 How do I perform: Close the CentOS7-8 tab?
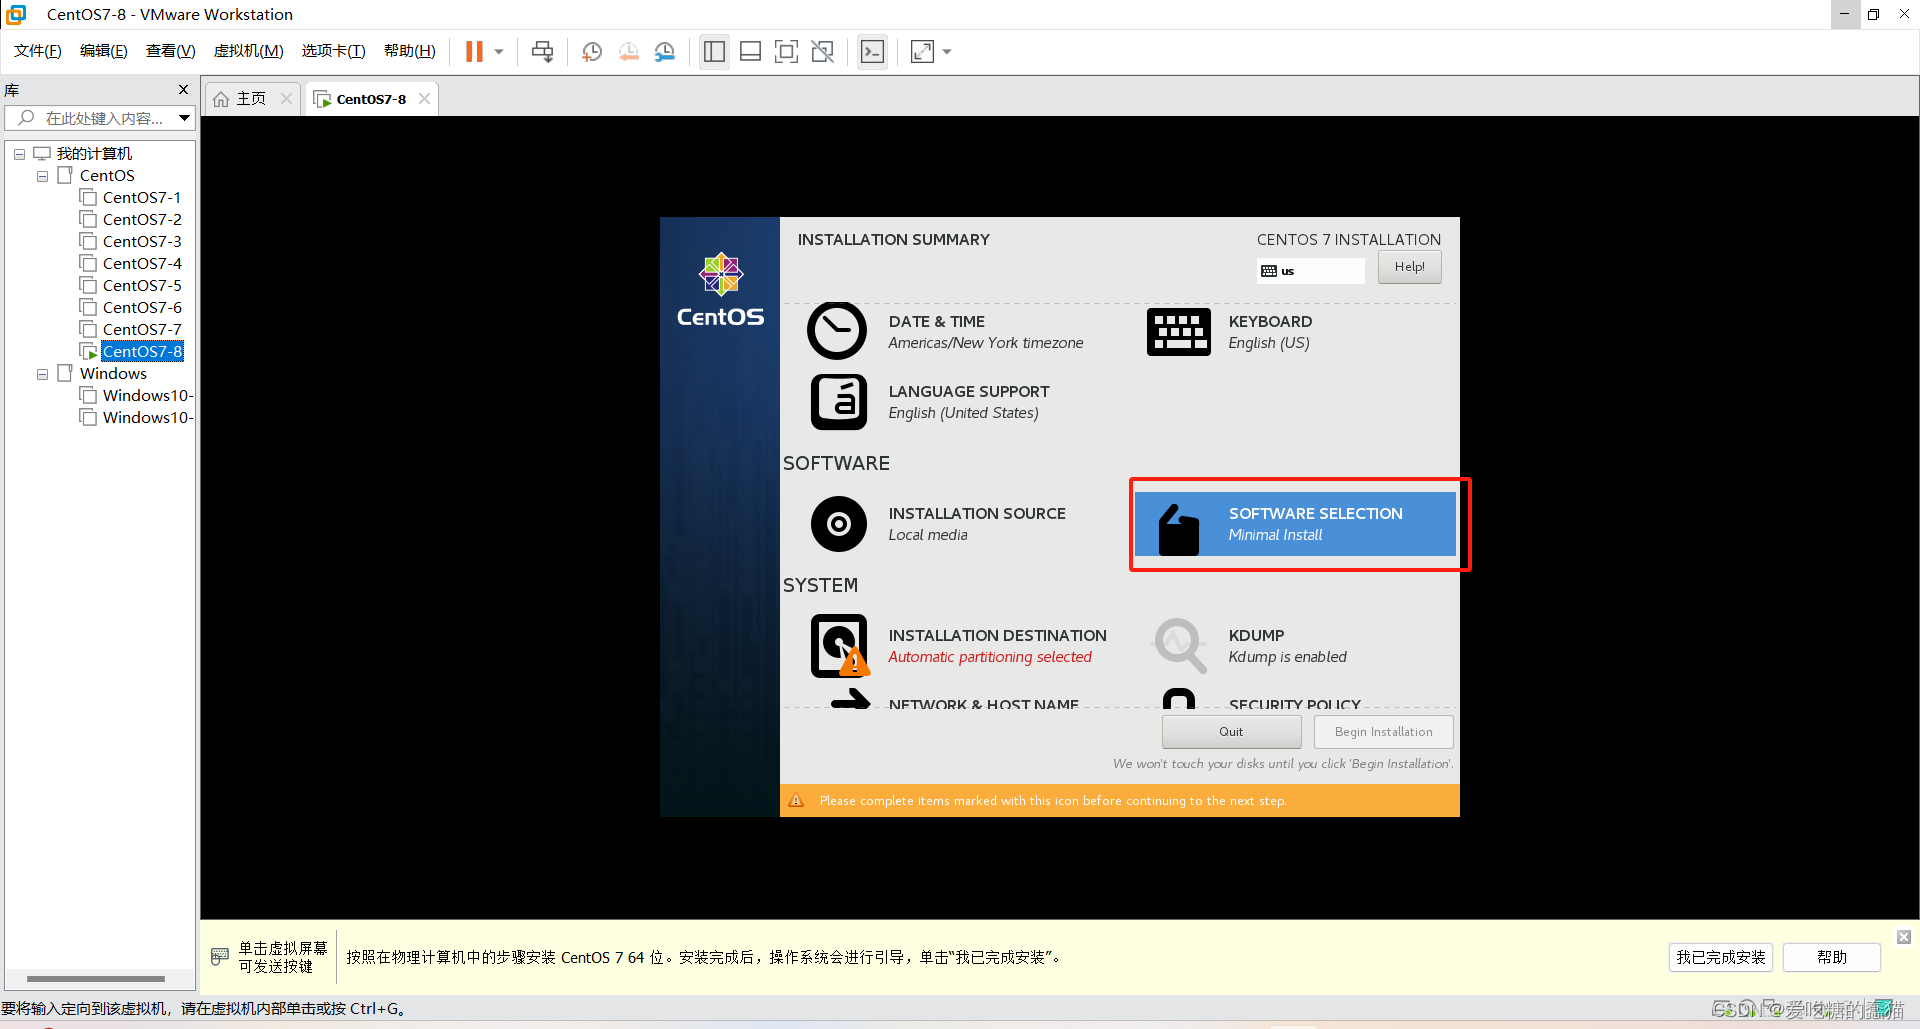pyautogui.click(x=425, y=98)
